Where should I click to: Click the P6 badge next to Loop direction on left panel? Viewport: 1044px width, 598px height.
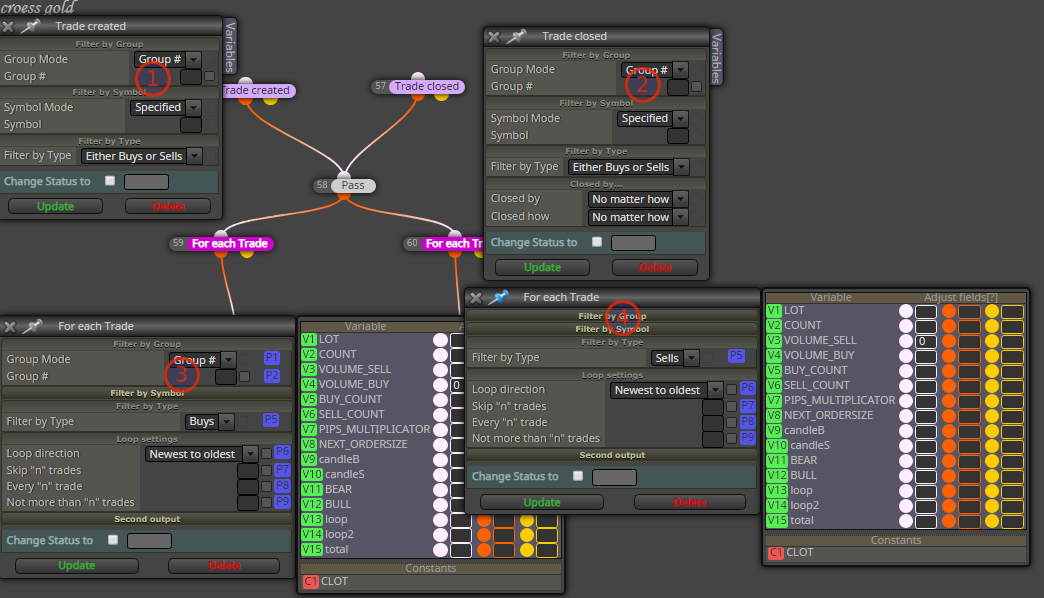coord(282,451)
